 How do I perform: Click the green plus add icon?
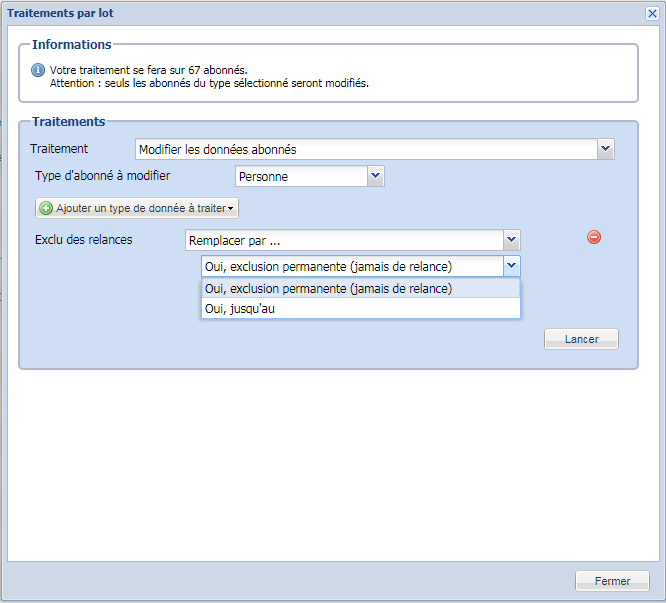(x=46, y=208)
